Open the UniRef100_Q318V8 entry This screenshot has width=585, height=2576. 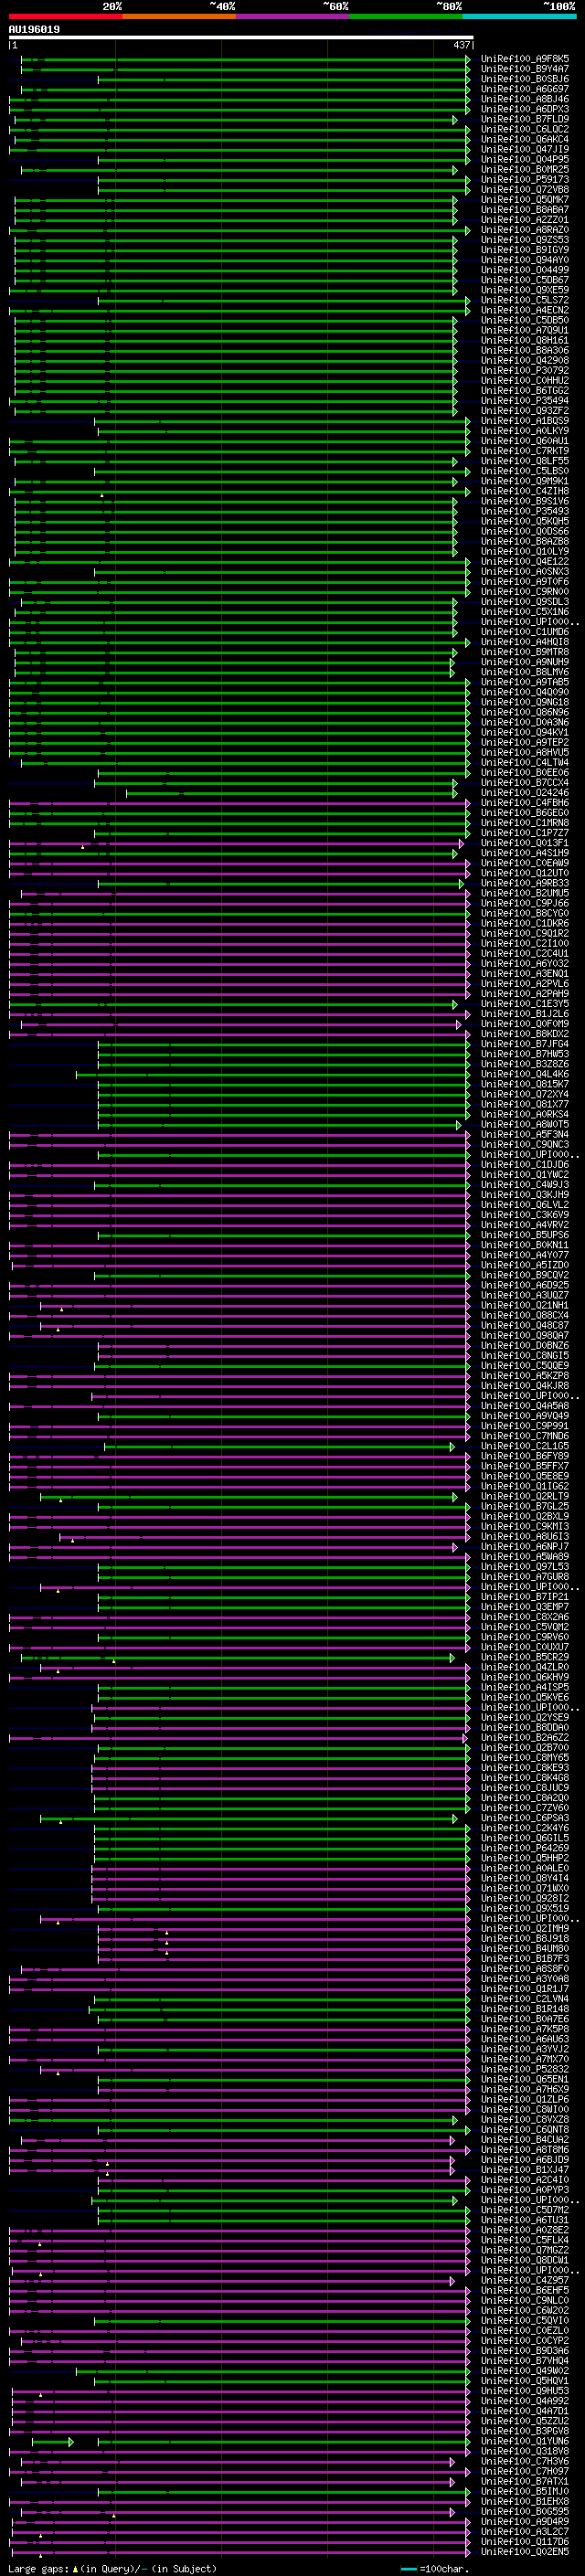[x=525, y=2451]
